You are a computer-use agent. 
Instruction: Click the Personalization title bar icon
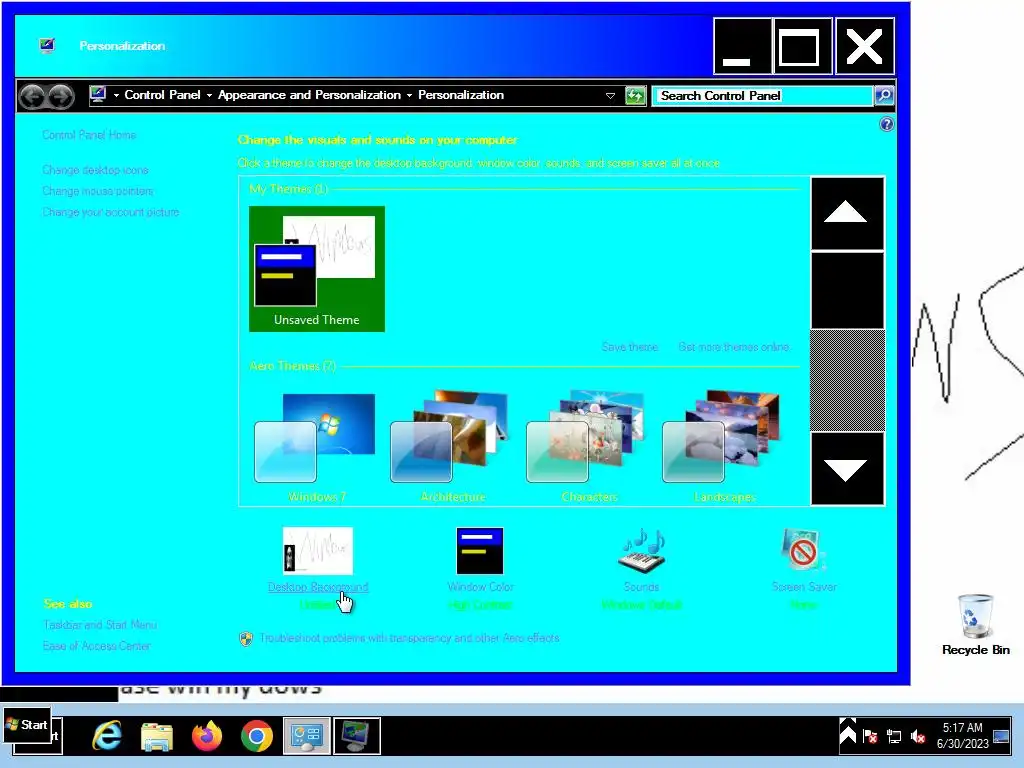pyautogui.click(x=47, y=45)
